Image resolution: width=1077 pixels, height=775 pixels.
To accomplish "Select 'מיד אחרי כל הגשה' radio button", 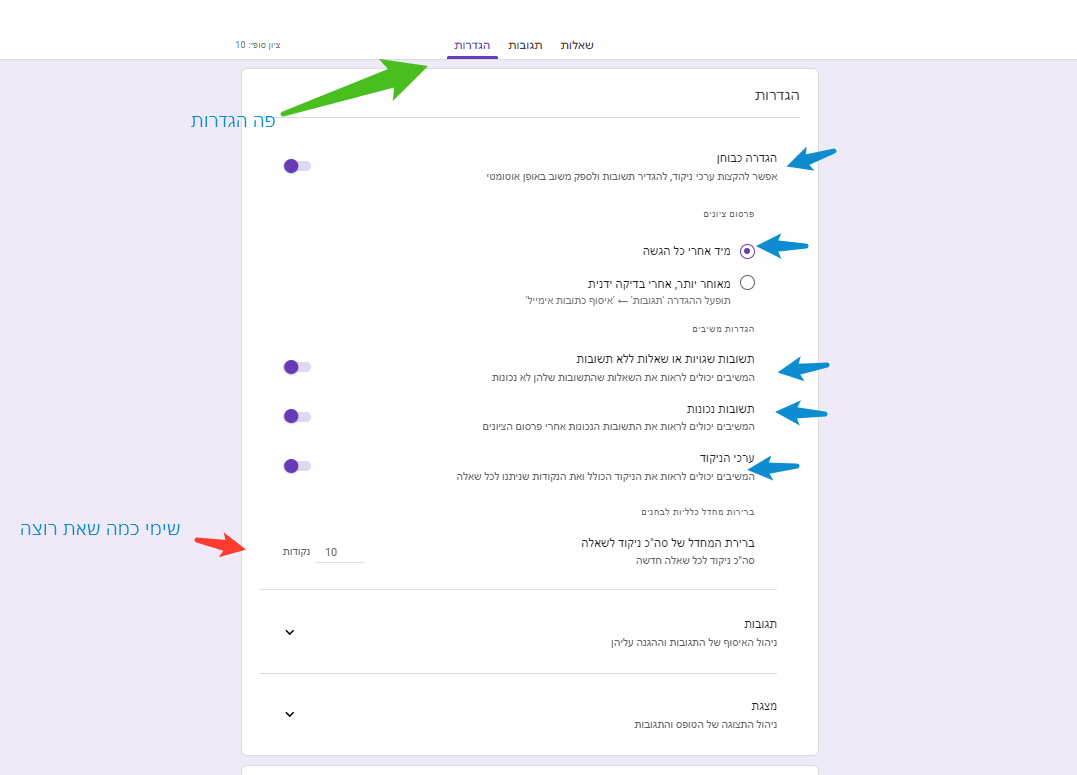I will (x=747, y=251).
